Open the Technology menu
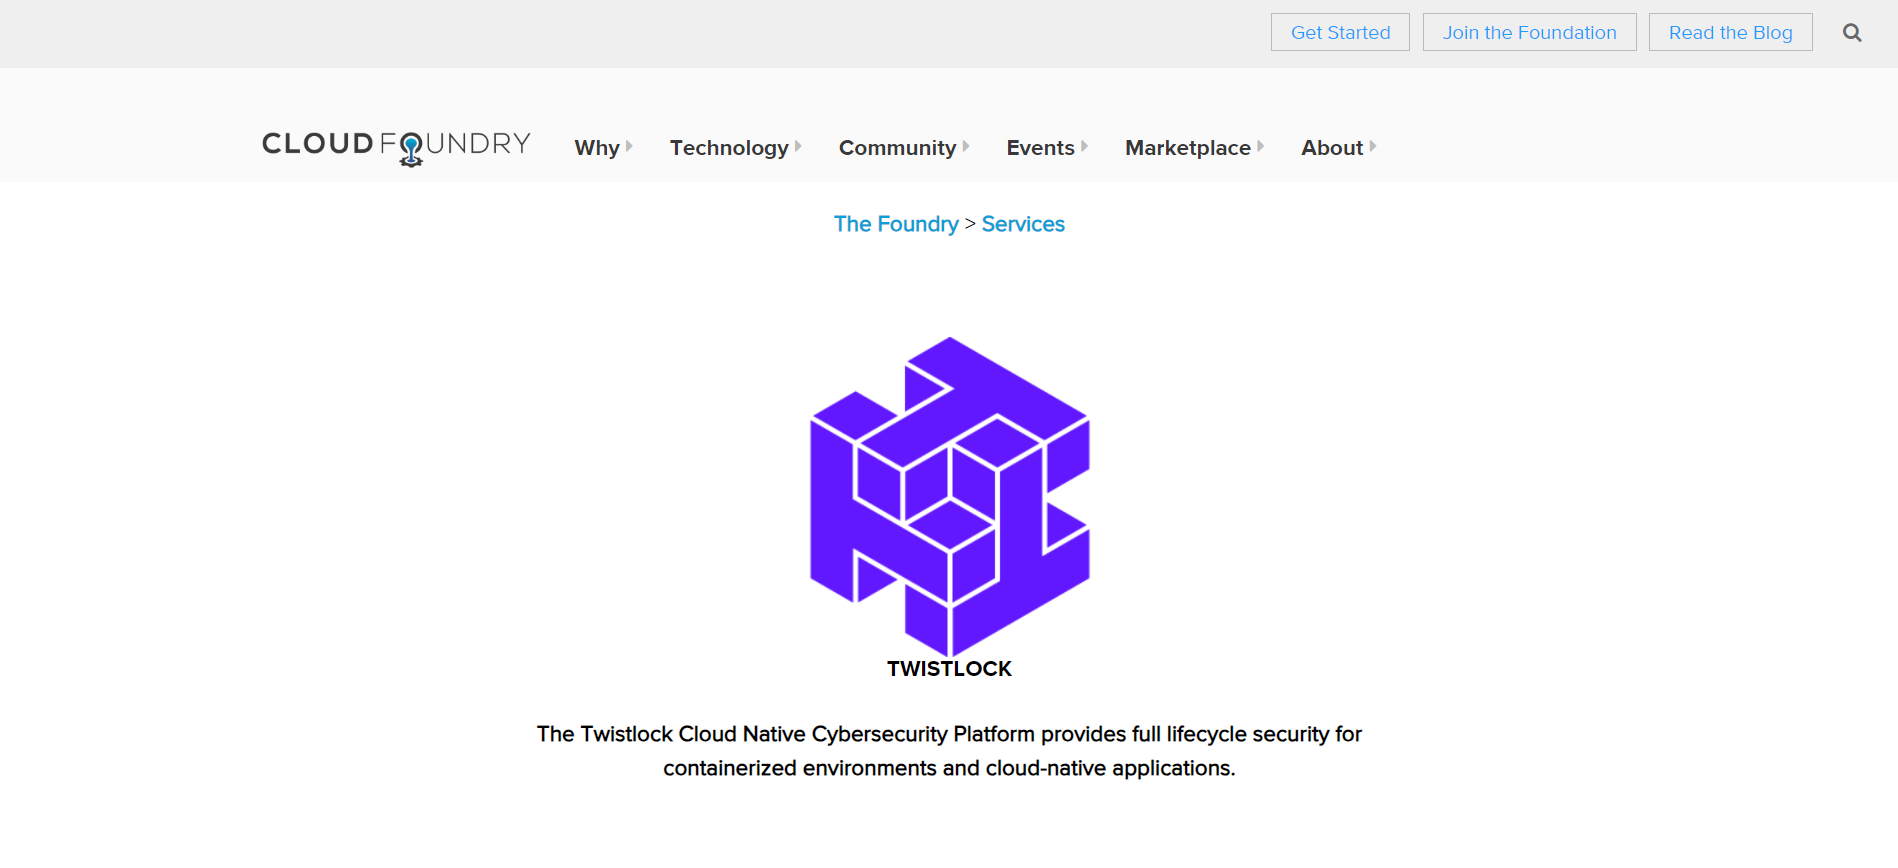The width and height of the screenshot is (1898, 868). [x=729, y=148]
